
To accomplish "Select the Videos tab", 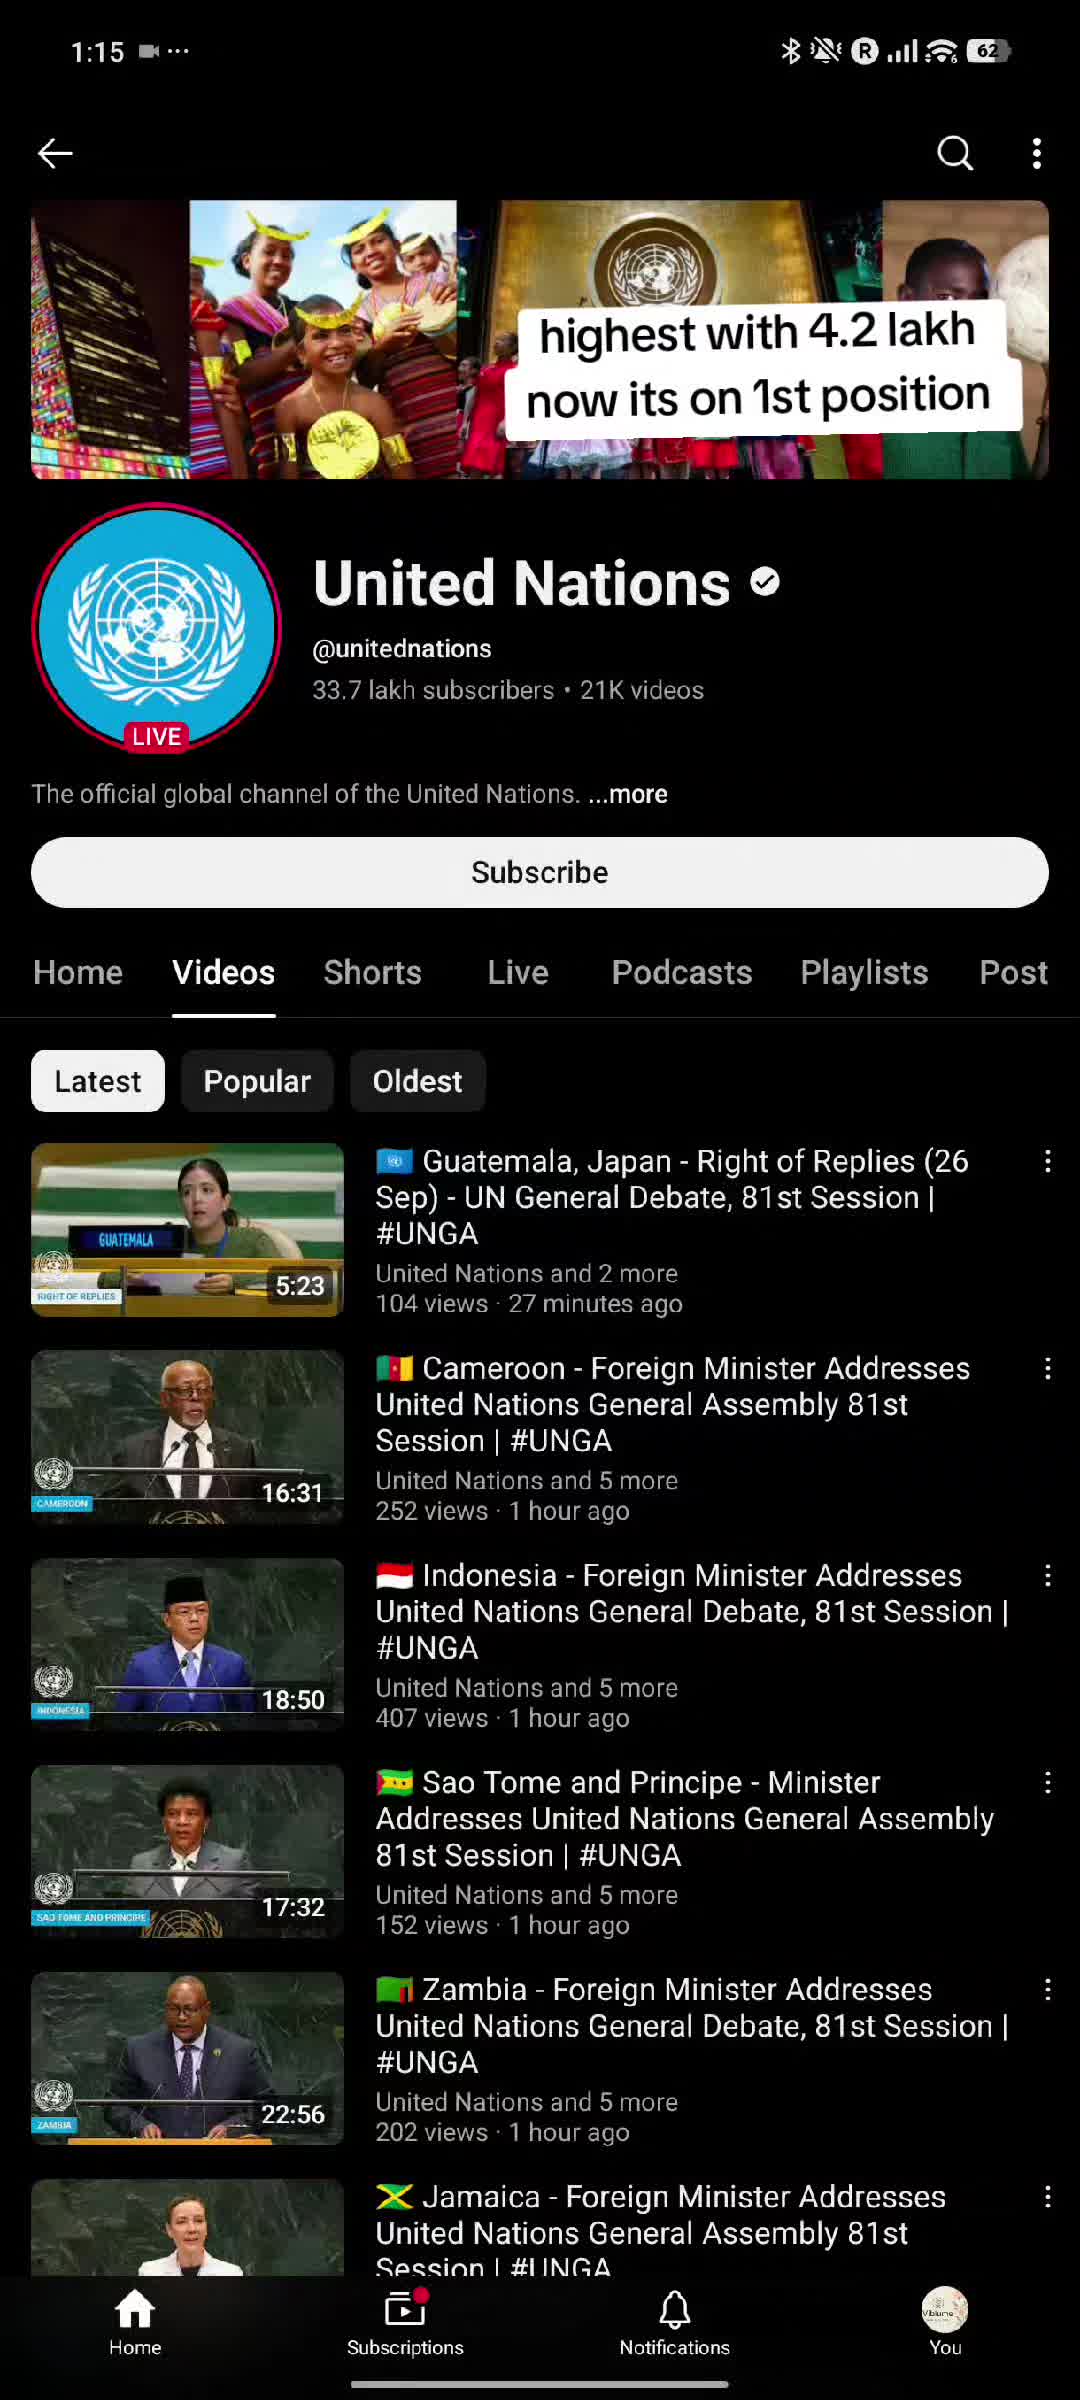I will tap(224, 972).
